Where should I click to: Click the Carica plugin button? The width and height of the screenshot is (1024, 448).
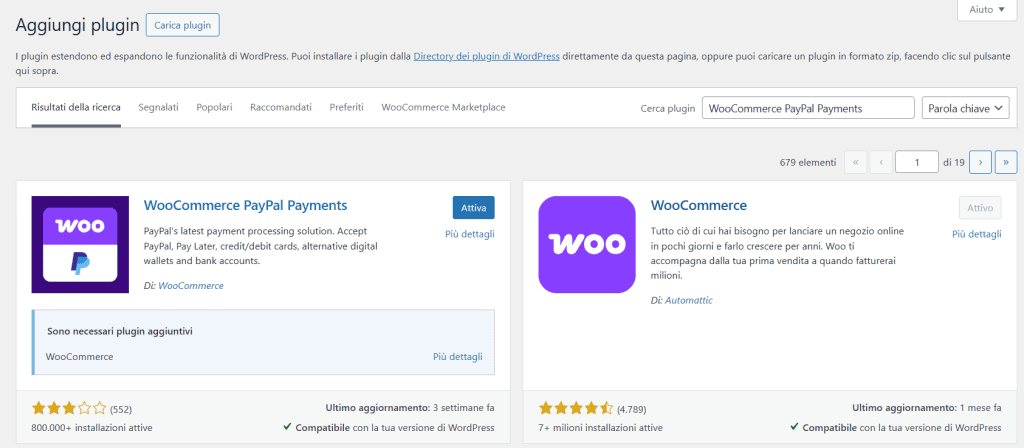(x=183, y=25)
